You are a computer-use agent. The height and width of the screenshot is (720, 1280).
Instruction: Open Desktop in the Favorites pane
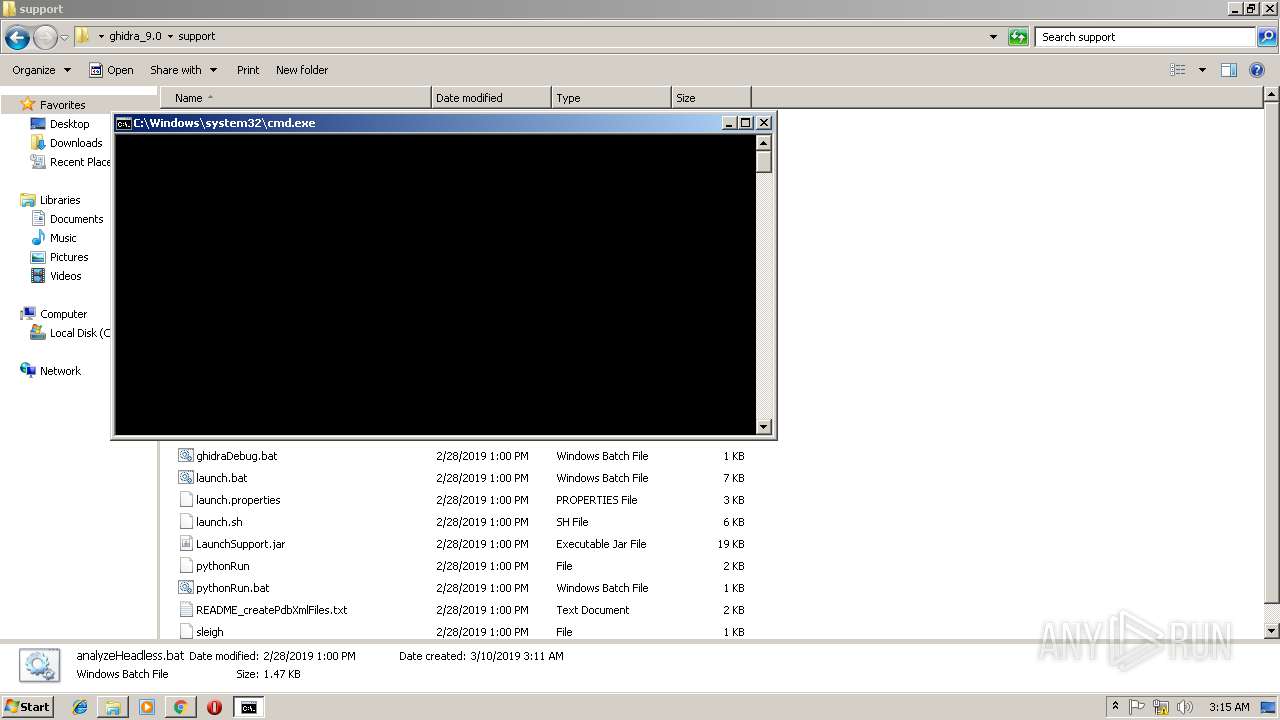[69, 124]
